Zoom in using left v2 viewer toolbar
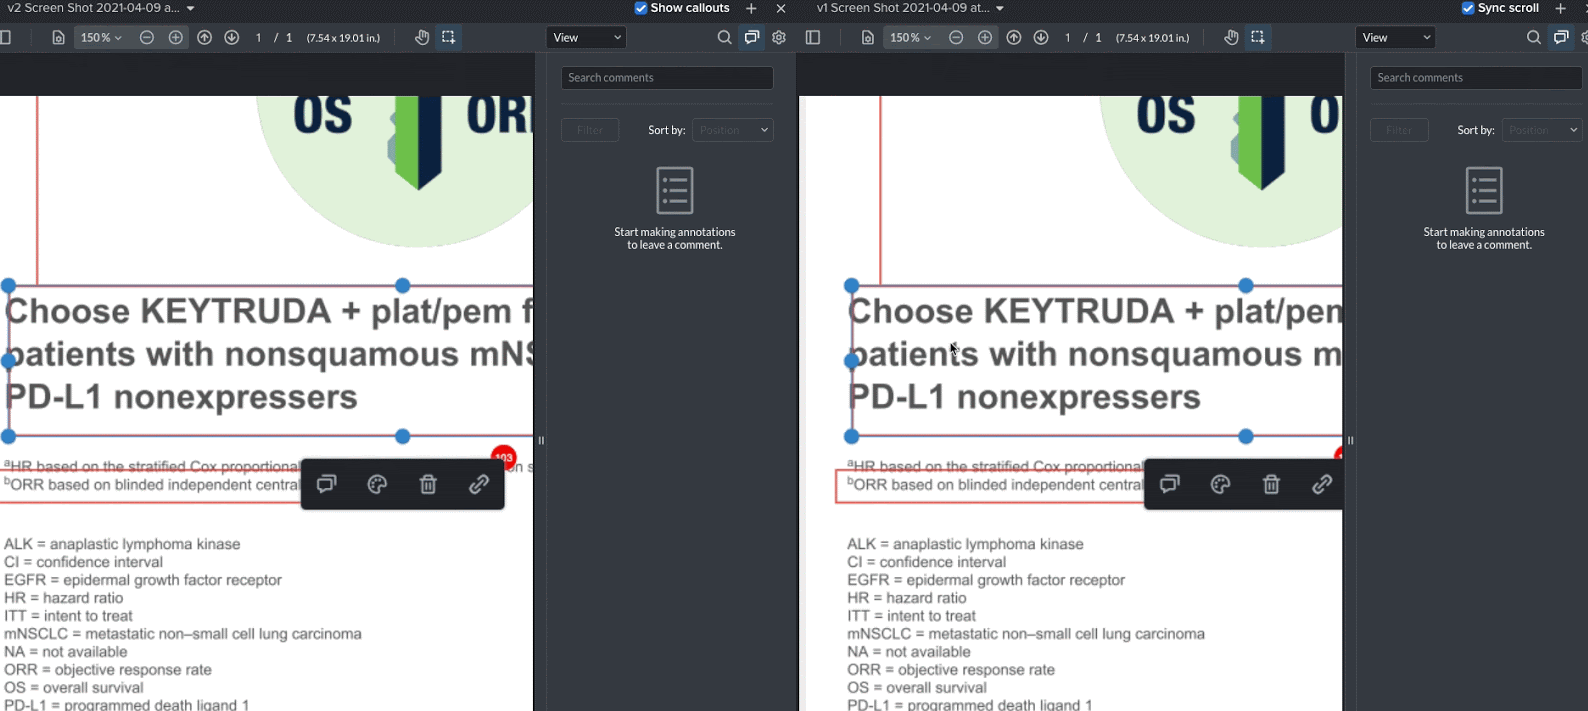Screen dimensions: 1588x711 176,37
